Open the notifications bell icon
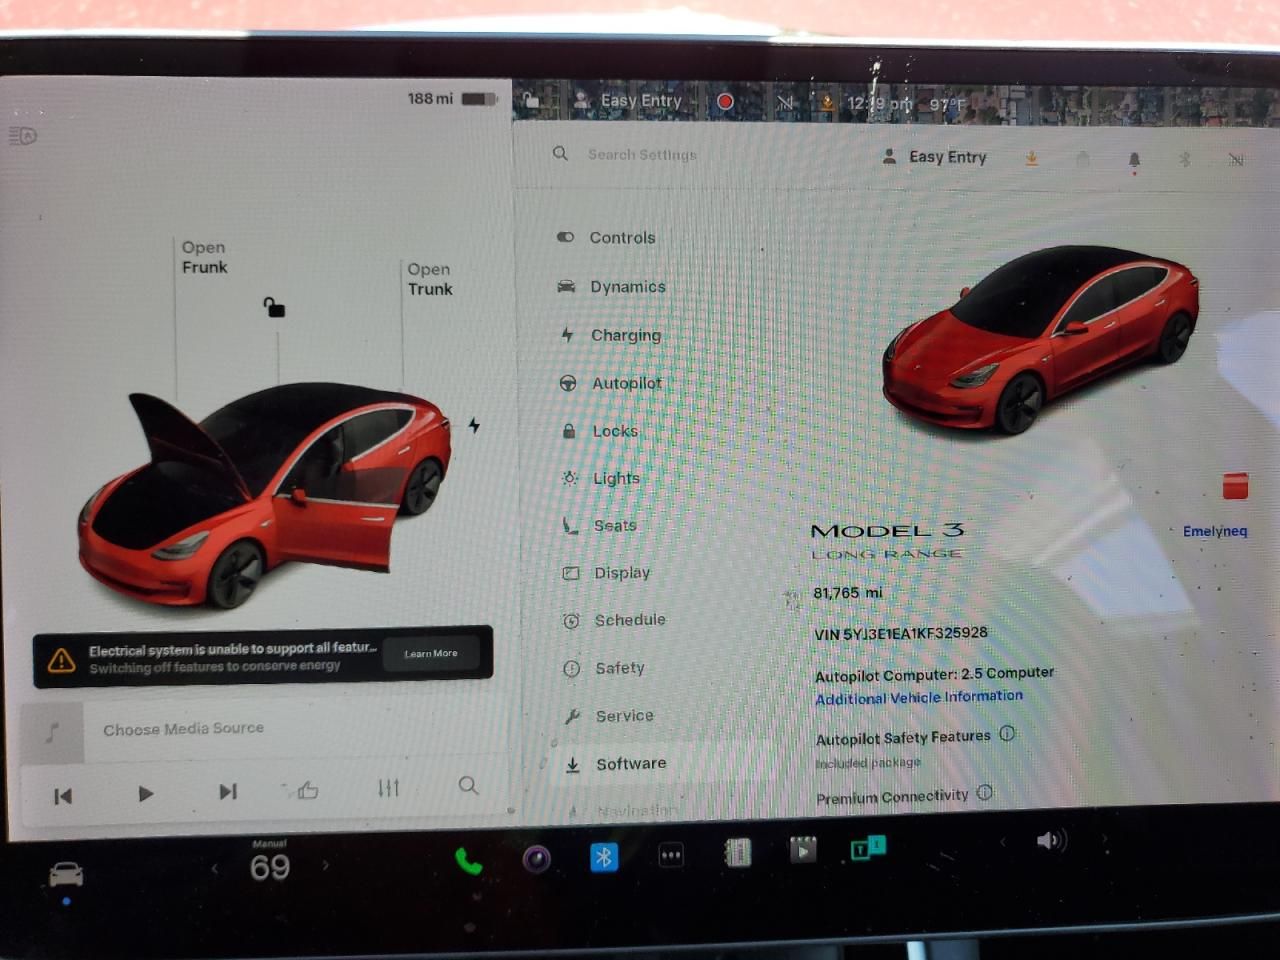1280x960 pixels. pos(1134,159)
